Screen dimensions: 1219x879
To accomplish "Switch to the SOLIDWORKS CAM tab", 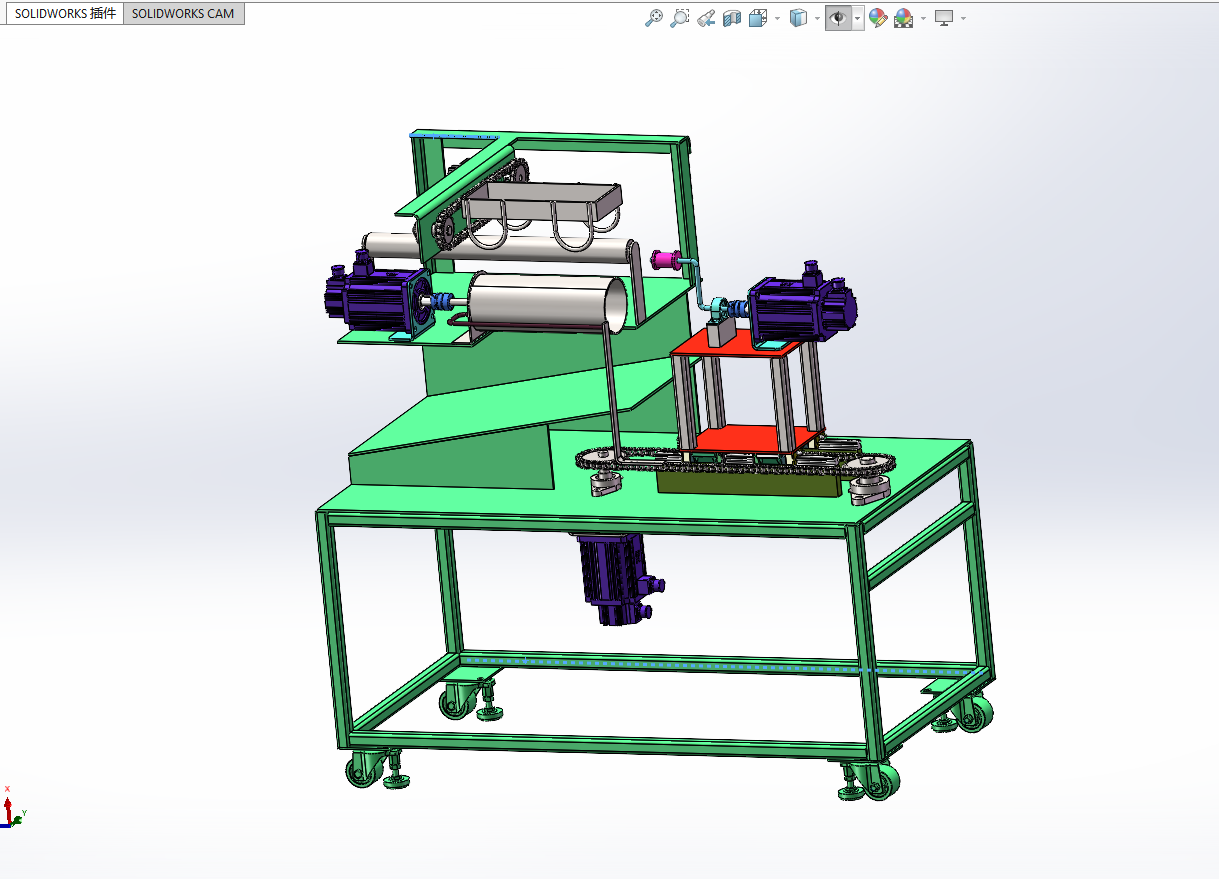I will click(x=184, y=14).
